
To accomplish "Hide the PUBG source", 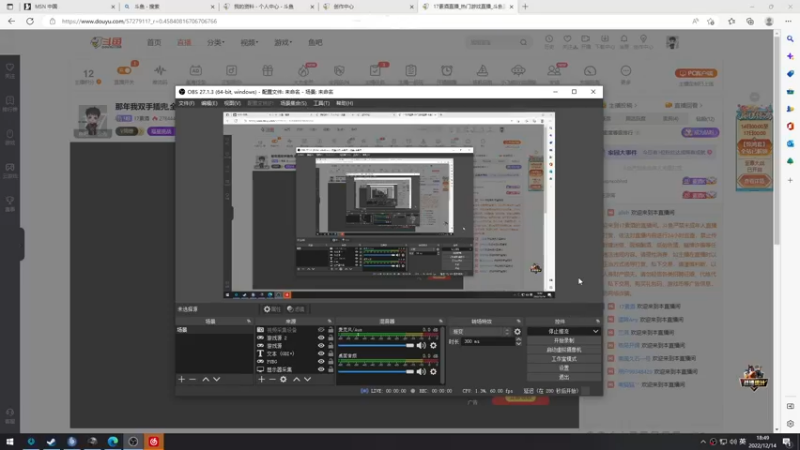I will 321,361.
